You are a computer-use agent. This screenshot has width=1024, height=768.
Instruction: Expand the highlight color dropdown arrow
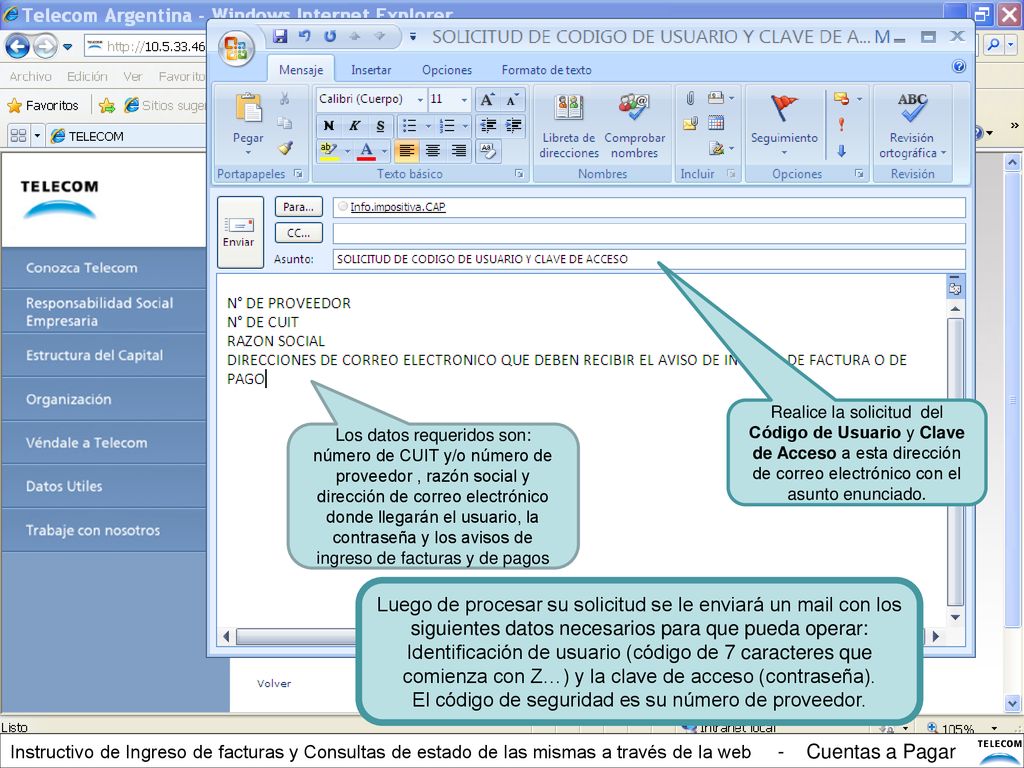coord(347,151)
